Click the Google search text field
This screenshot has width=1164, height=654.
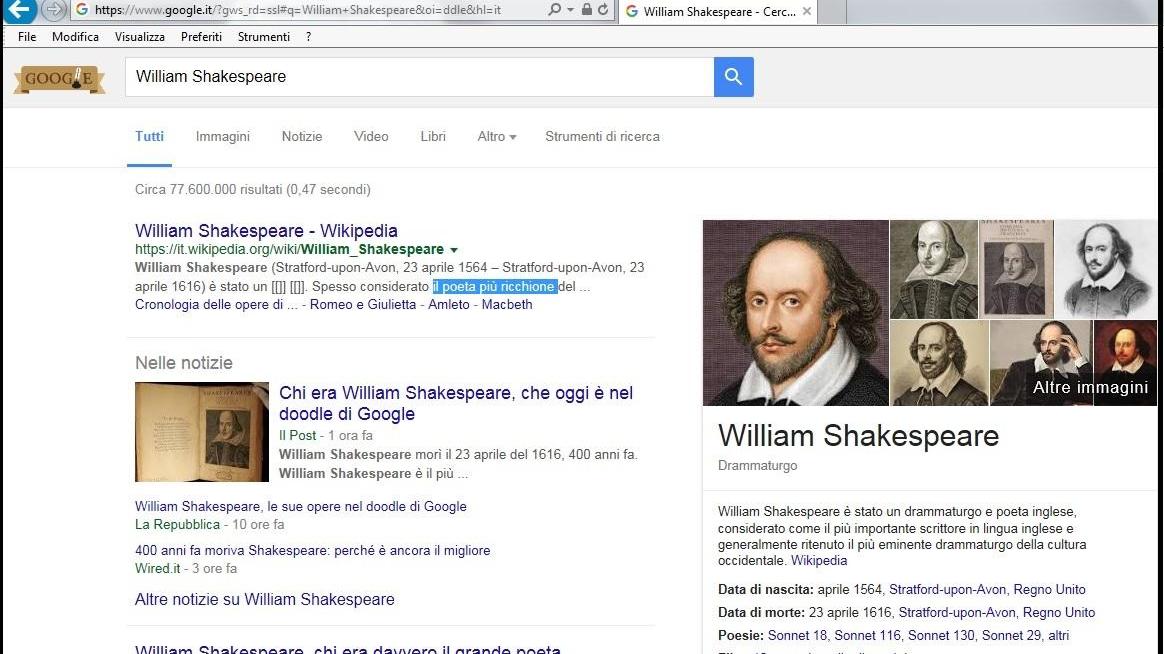[419, 76]
